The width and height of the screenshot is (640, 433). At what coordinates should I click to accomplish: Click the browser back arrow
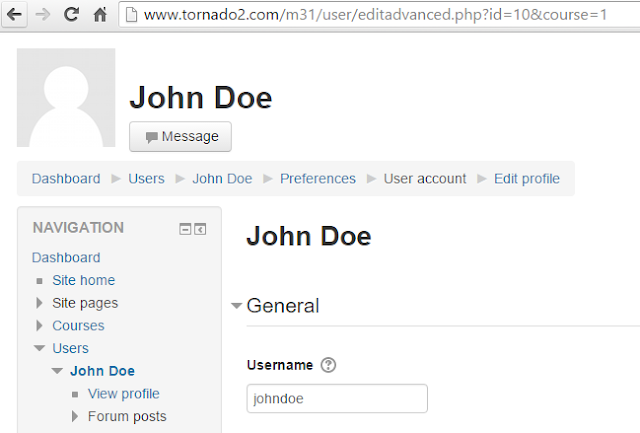(x=16, y=15)
